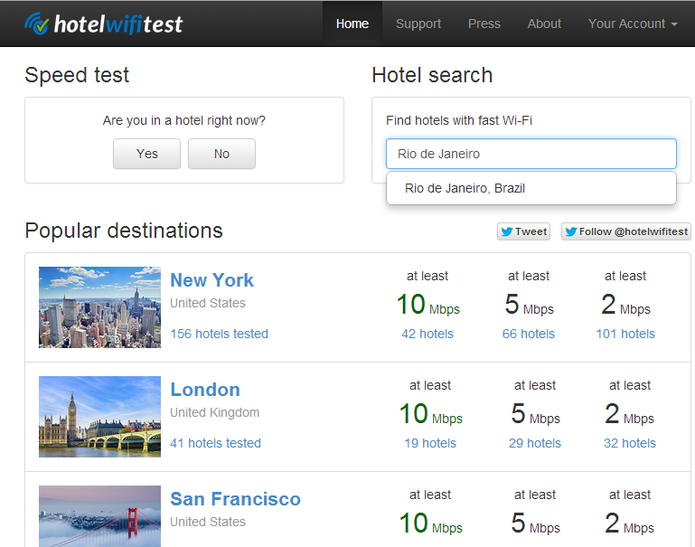Show the 29 hotels link for London
Image resolution: width=695 pixels, height=547 pixels.
pyautogui.click(x=535, y=443)
